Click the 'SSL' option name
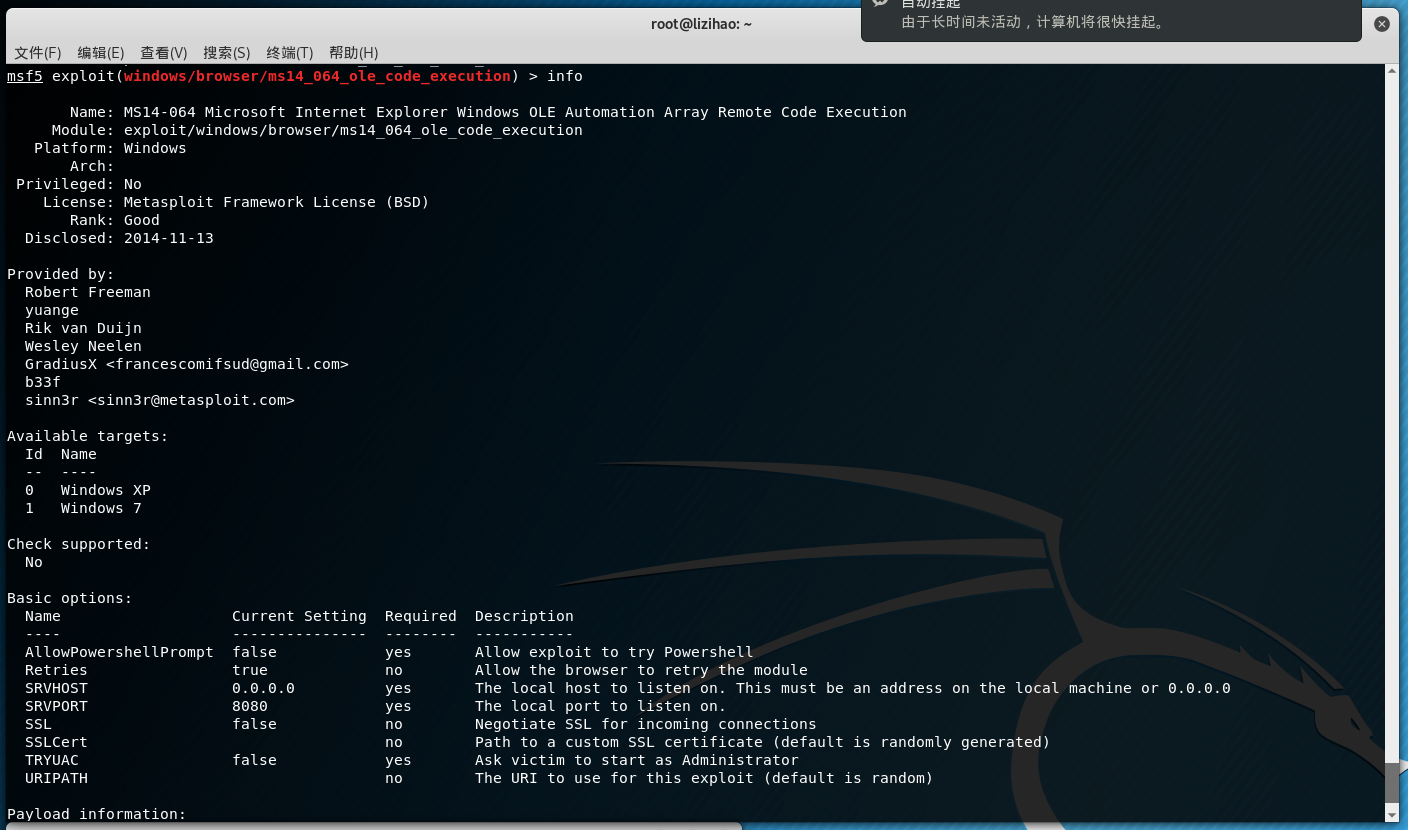Screen dimensions: 1408x830 tap(38, 724)
